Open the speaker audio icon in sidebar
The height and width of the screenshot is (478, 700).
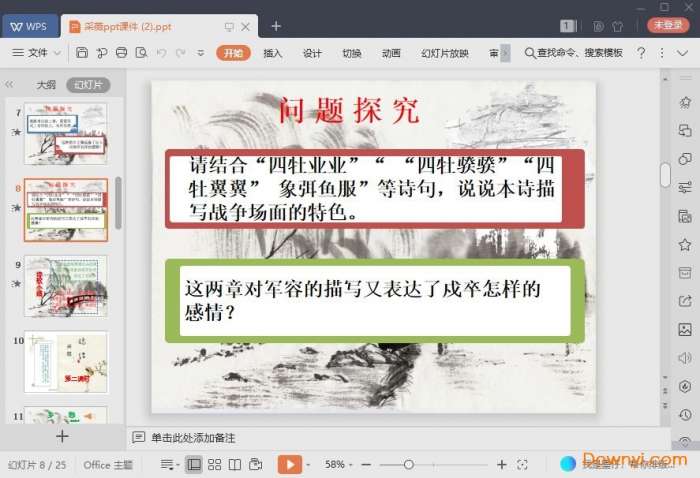click(x=685, y=358)
